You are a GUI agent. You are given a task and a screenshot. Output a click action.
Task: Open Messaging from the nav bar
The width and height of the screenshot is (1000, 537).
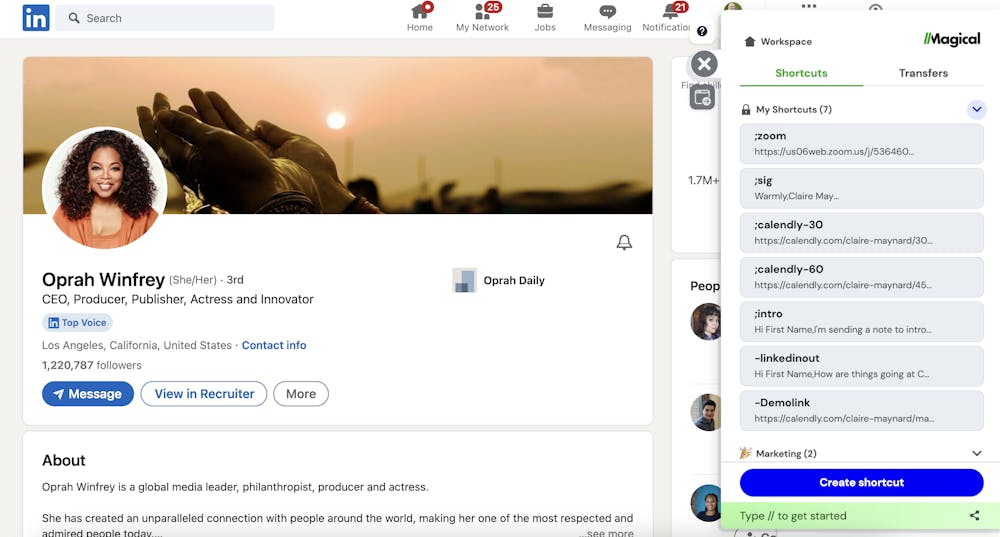tap(607, 17)
